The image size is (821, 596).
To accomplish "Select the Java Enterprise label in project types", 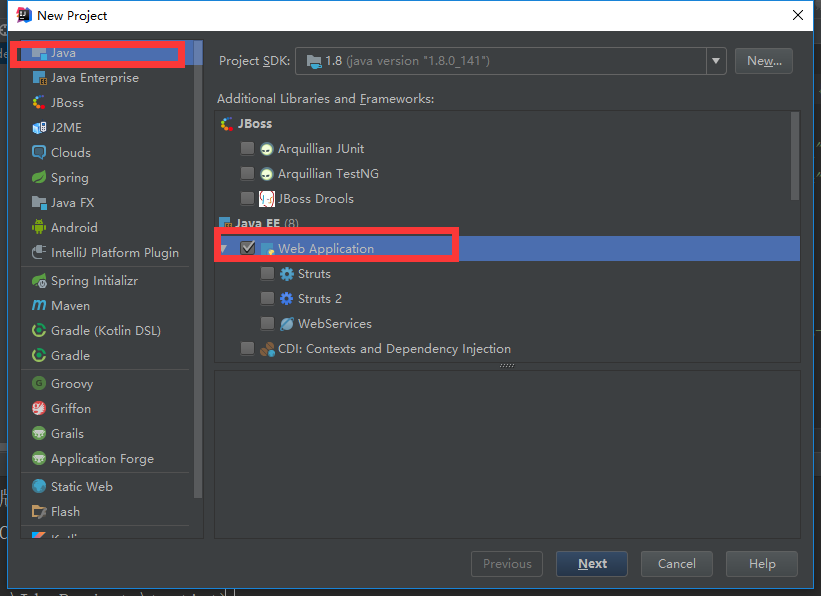I will [95, 78].
